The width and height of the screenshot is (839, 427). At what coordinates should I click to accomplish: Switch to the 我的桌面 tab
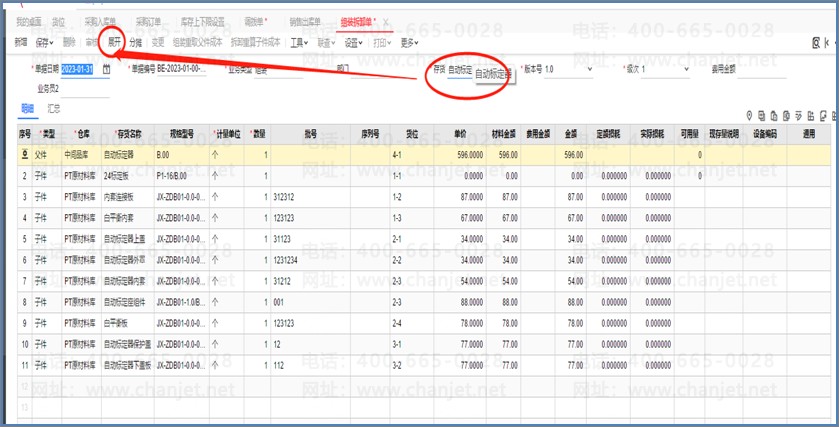[x=28, y=22]
